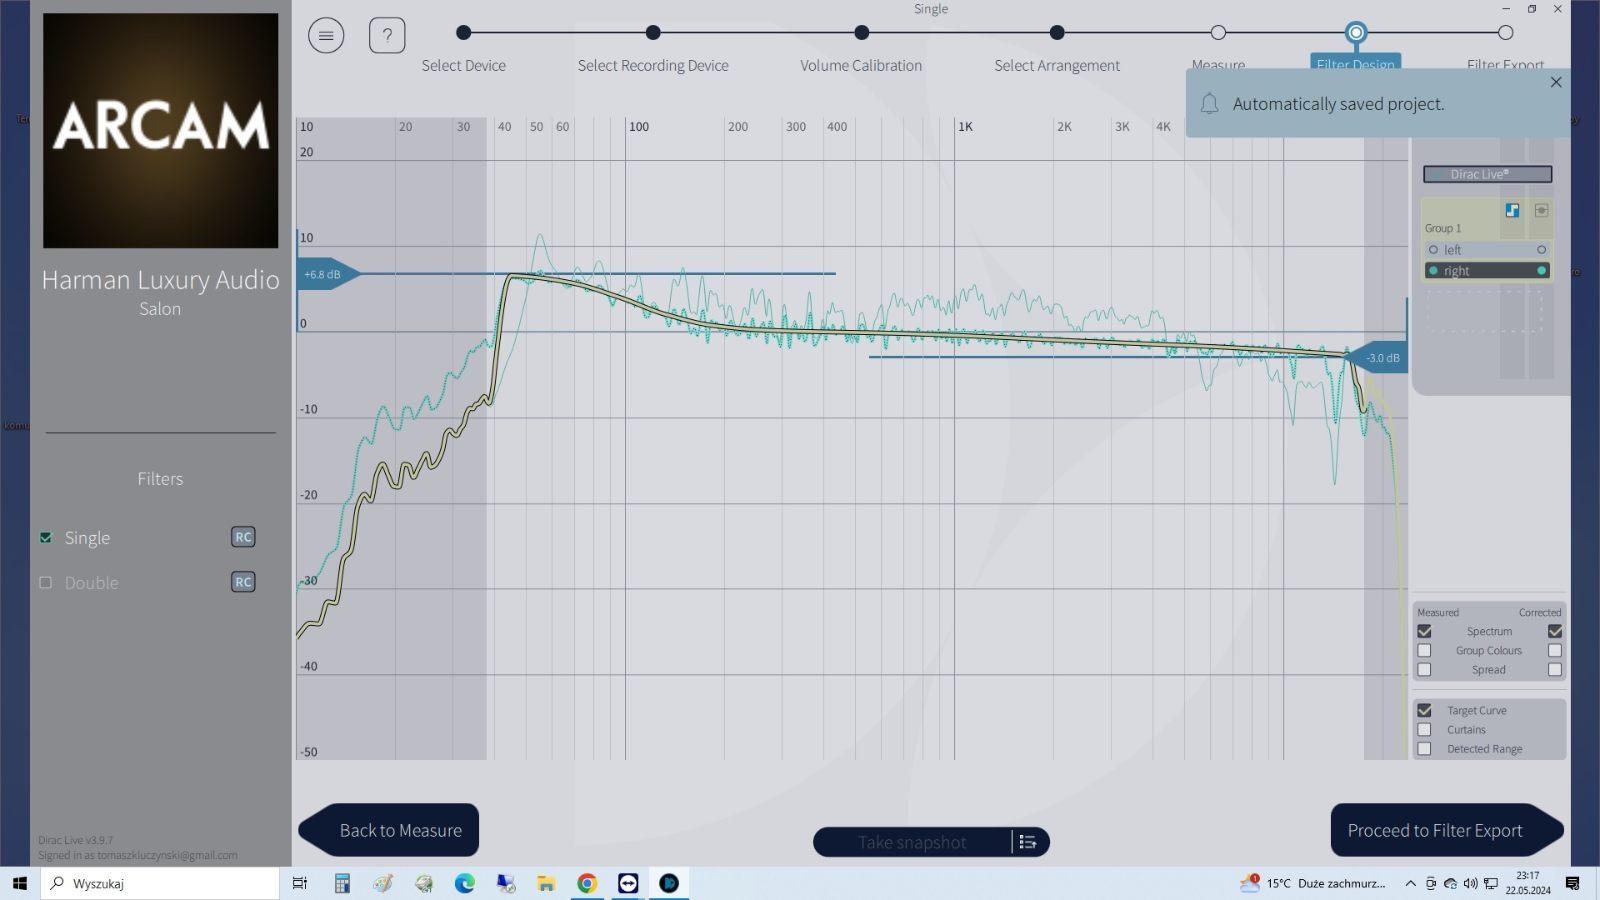Toggle the right channel's right-side circle
The width and height of the screenshot is (1600, 900).
1541,271
